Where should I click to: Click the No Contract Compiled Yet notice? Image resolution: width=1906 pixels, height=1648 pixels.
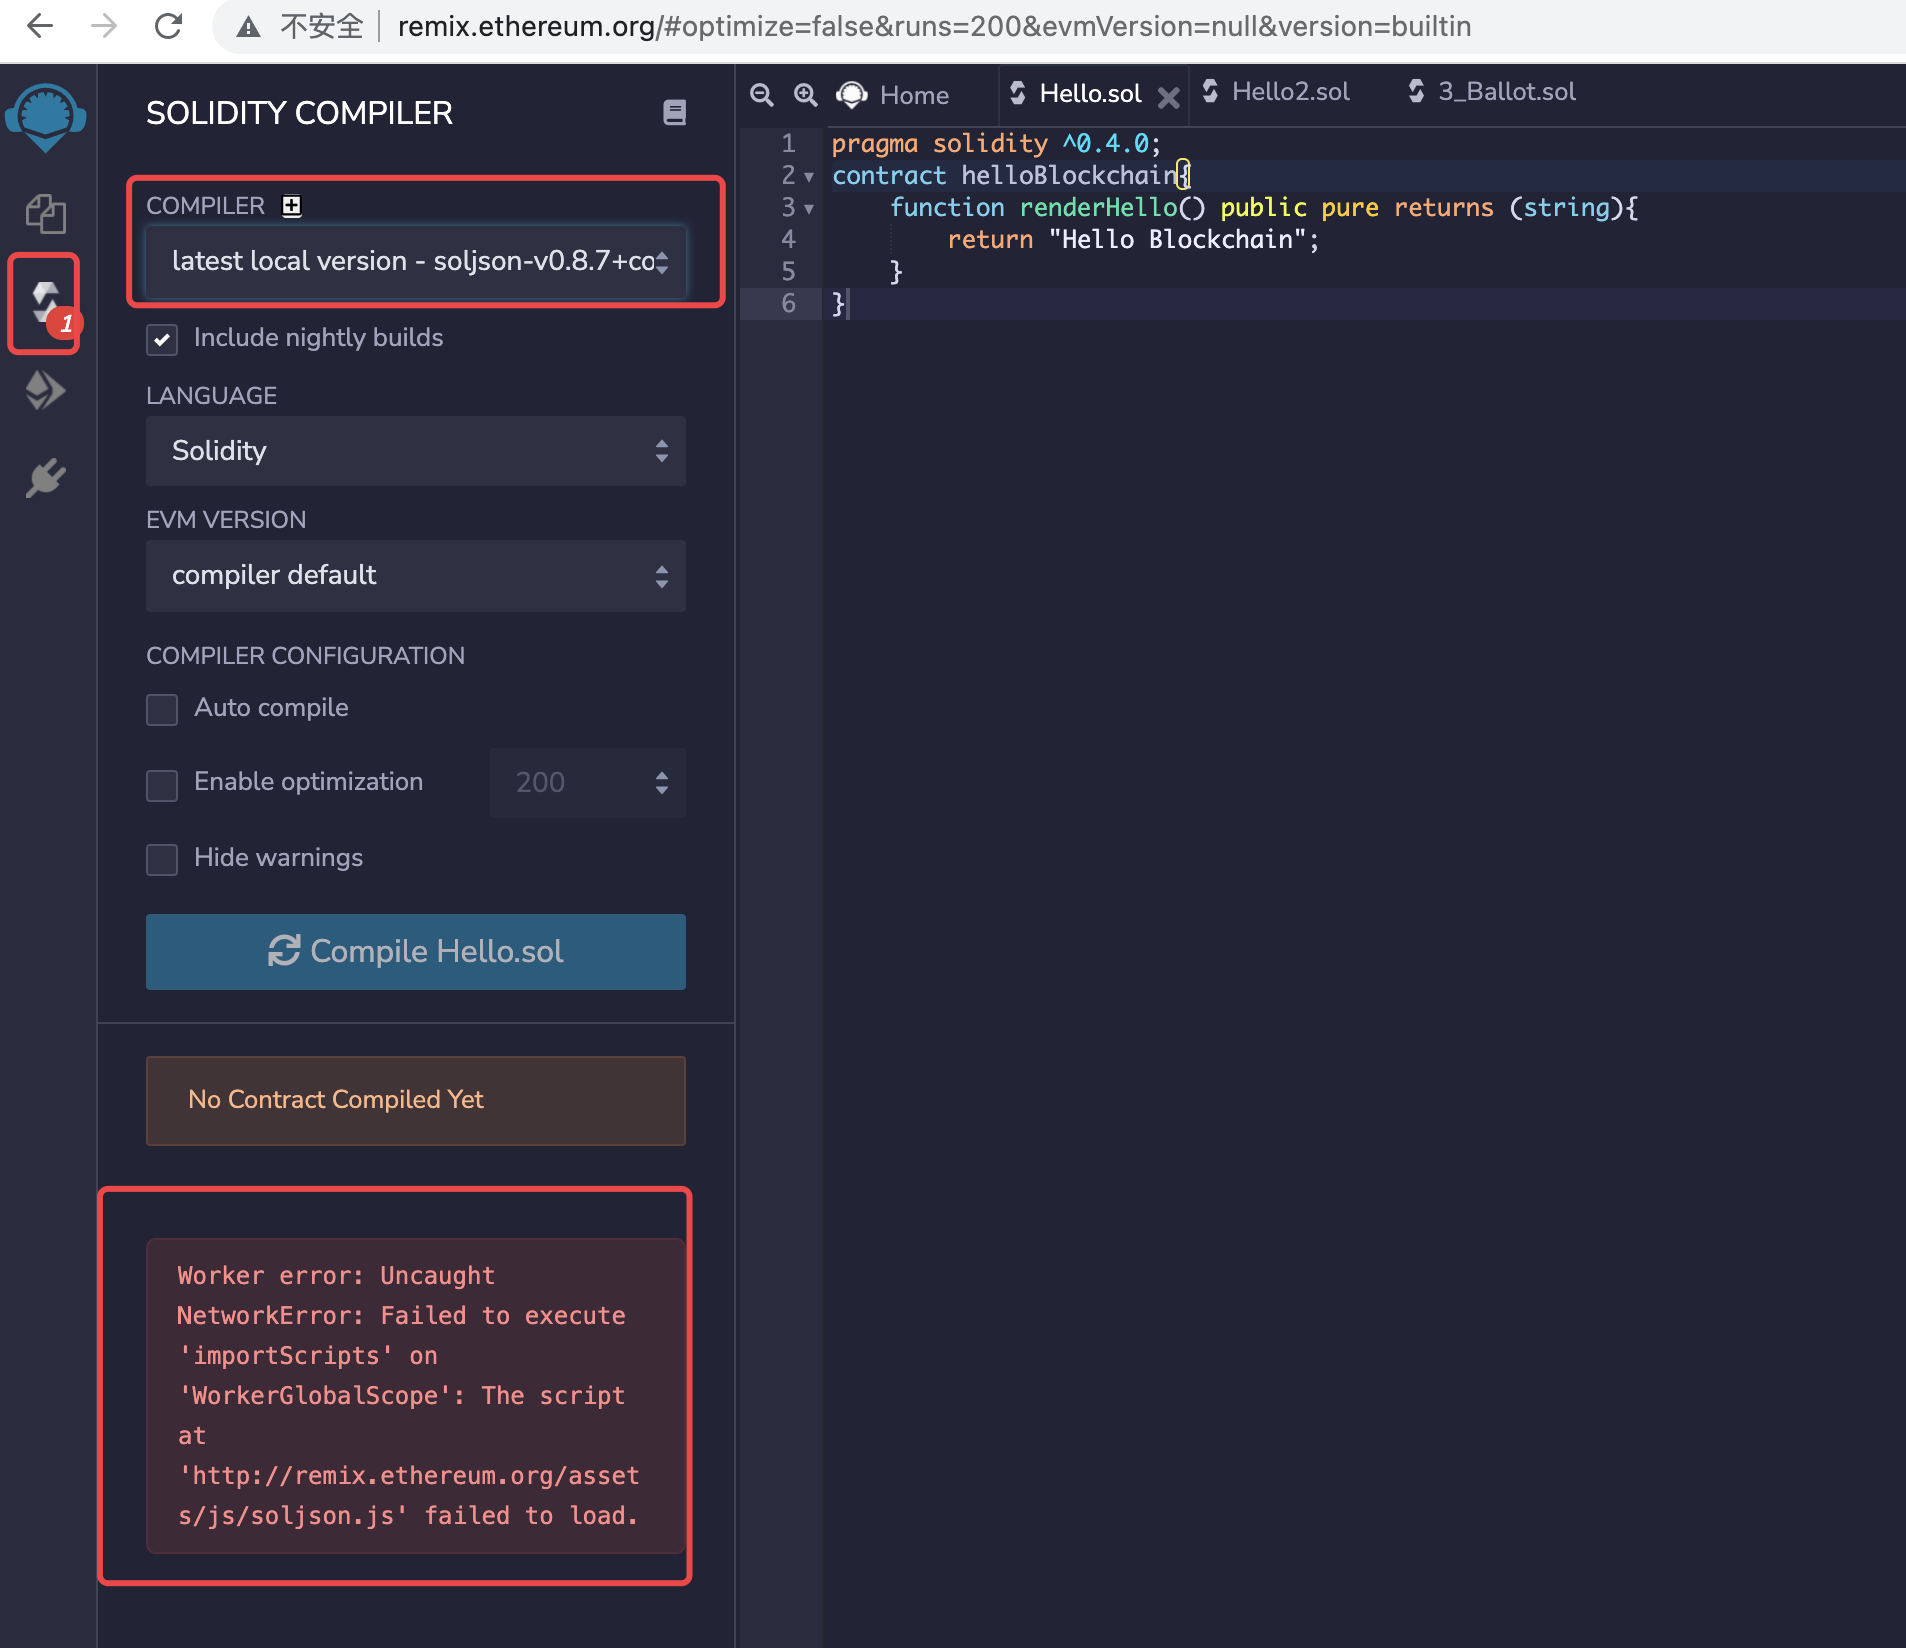tap(416, 1100)
